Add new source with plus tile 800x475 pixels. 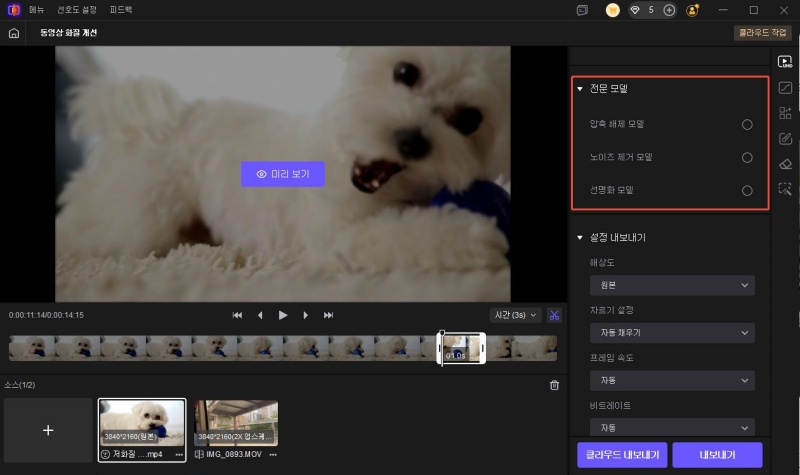pos(48,429)
